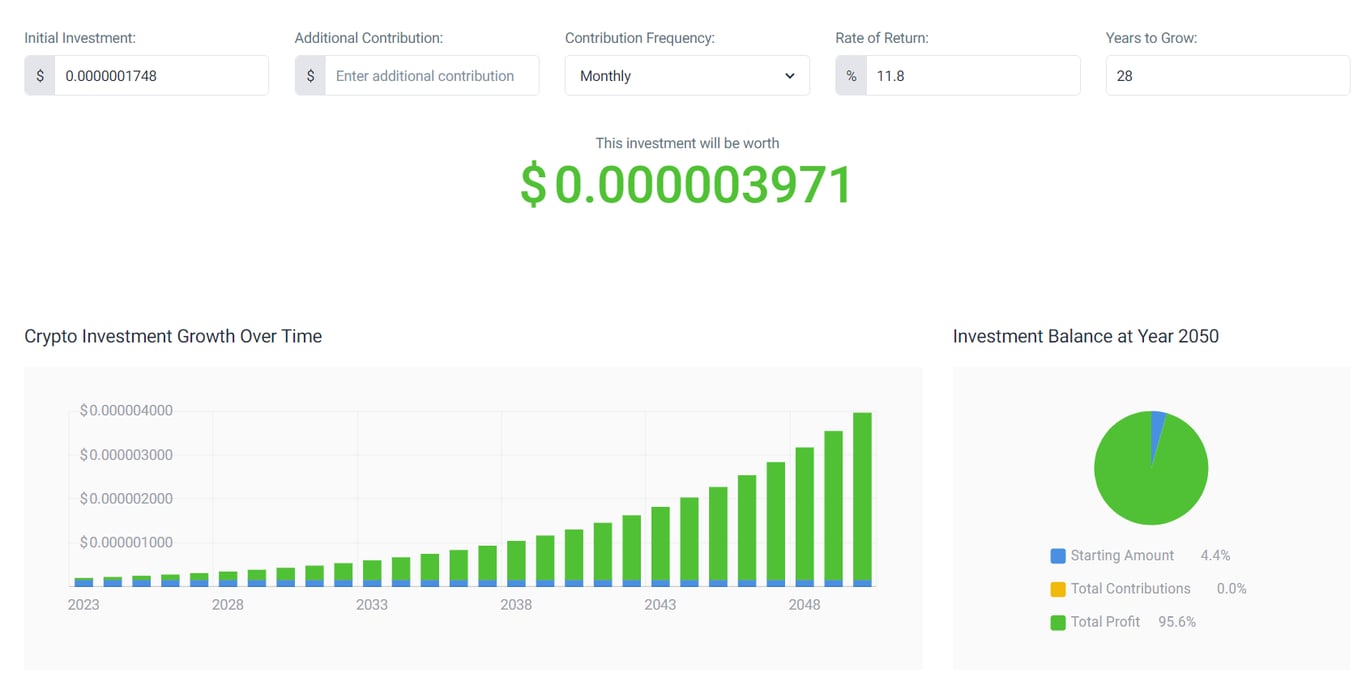Click the Investment Balance at Year 2050 heading
The image size is (1366, 689).
pyautogui.click(x=1086, y=336)
